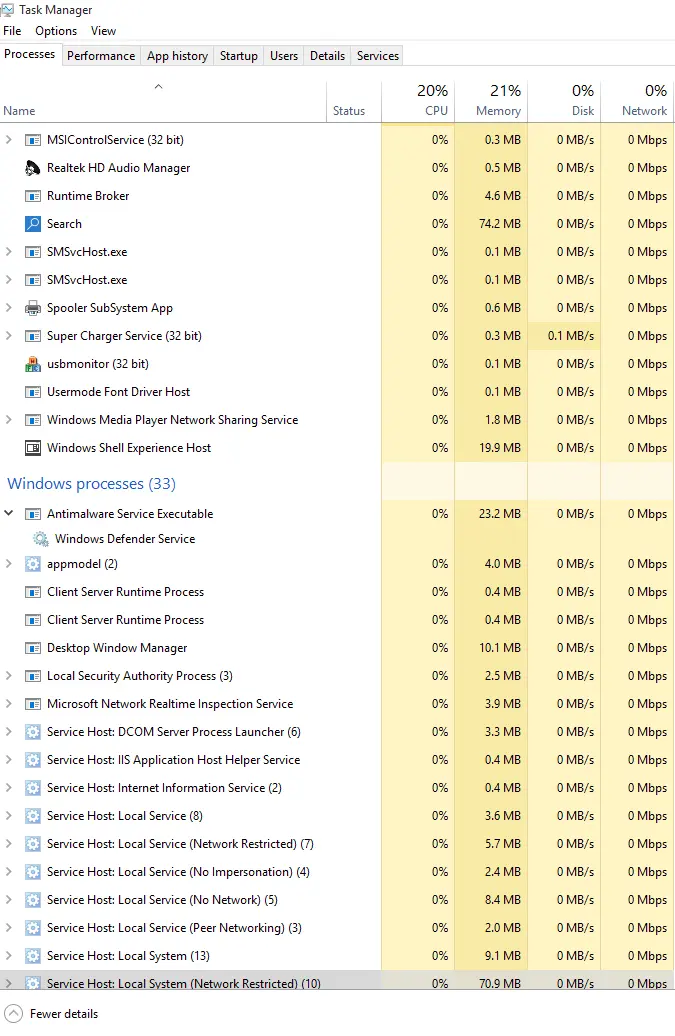This screenshot has height=1036, width=675.
Task: Expand Service Host: Local Service (Network Restricted)
Action: click(x=9, y=844)
